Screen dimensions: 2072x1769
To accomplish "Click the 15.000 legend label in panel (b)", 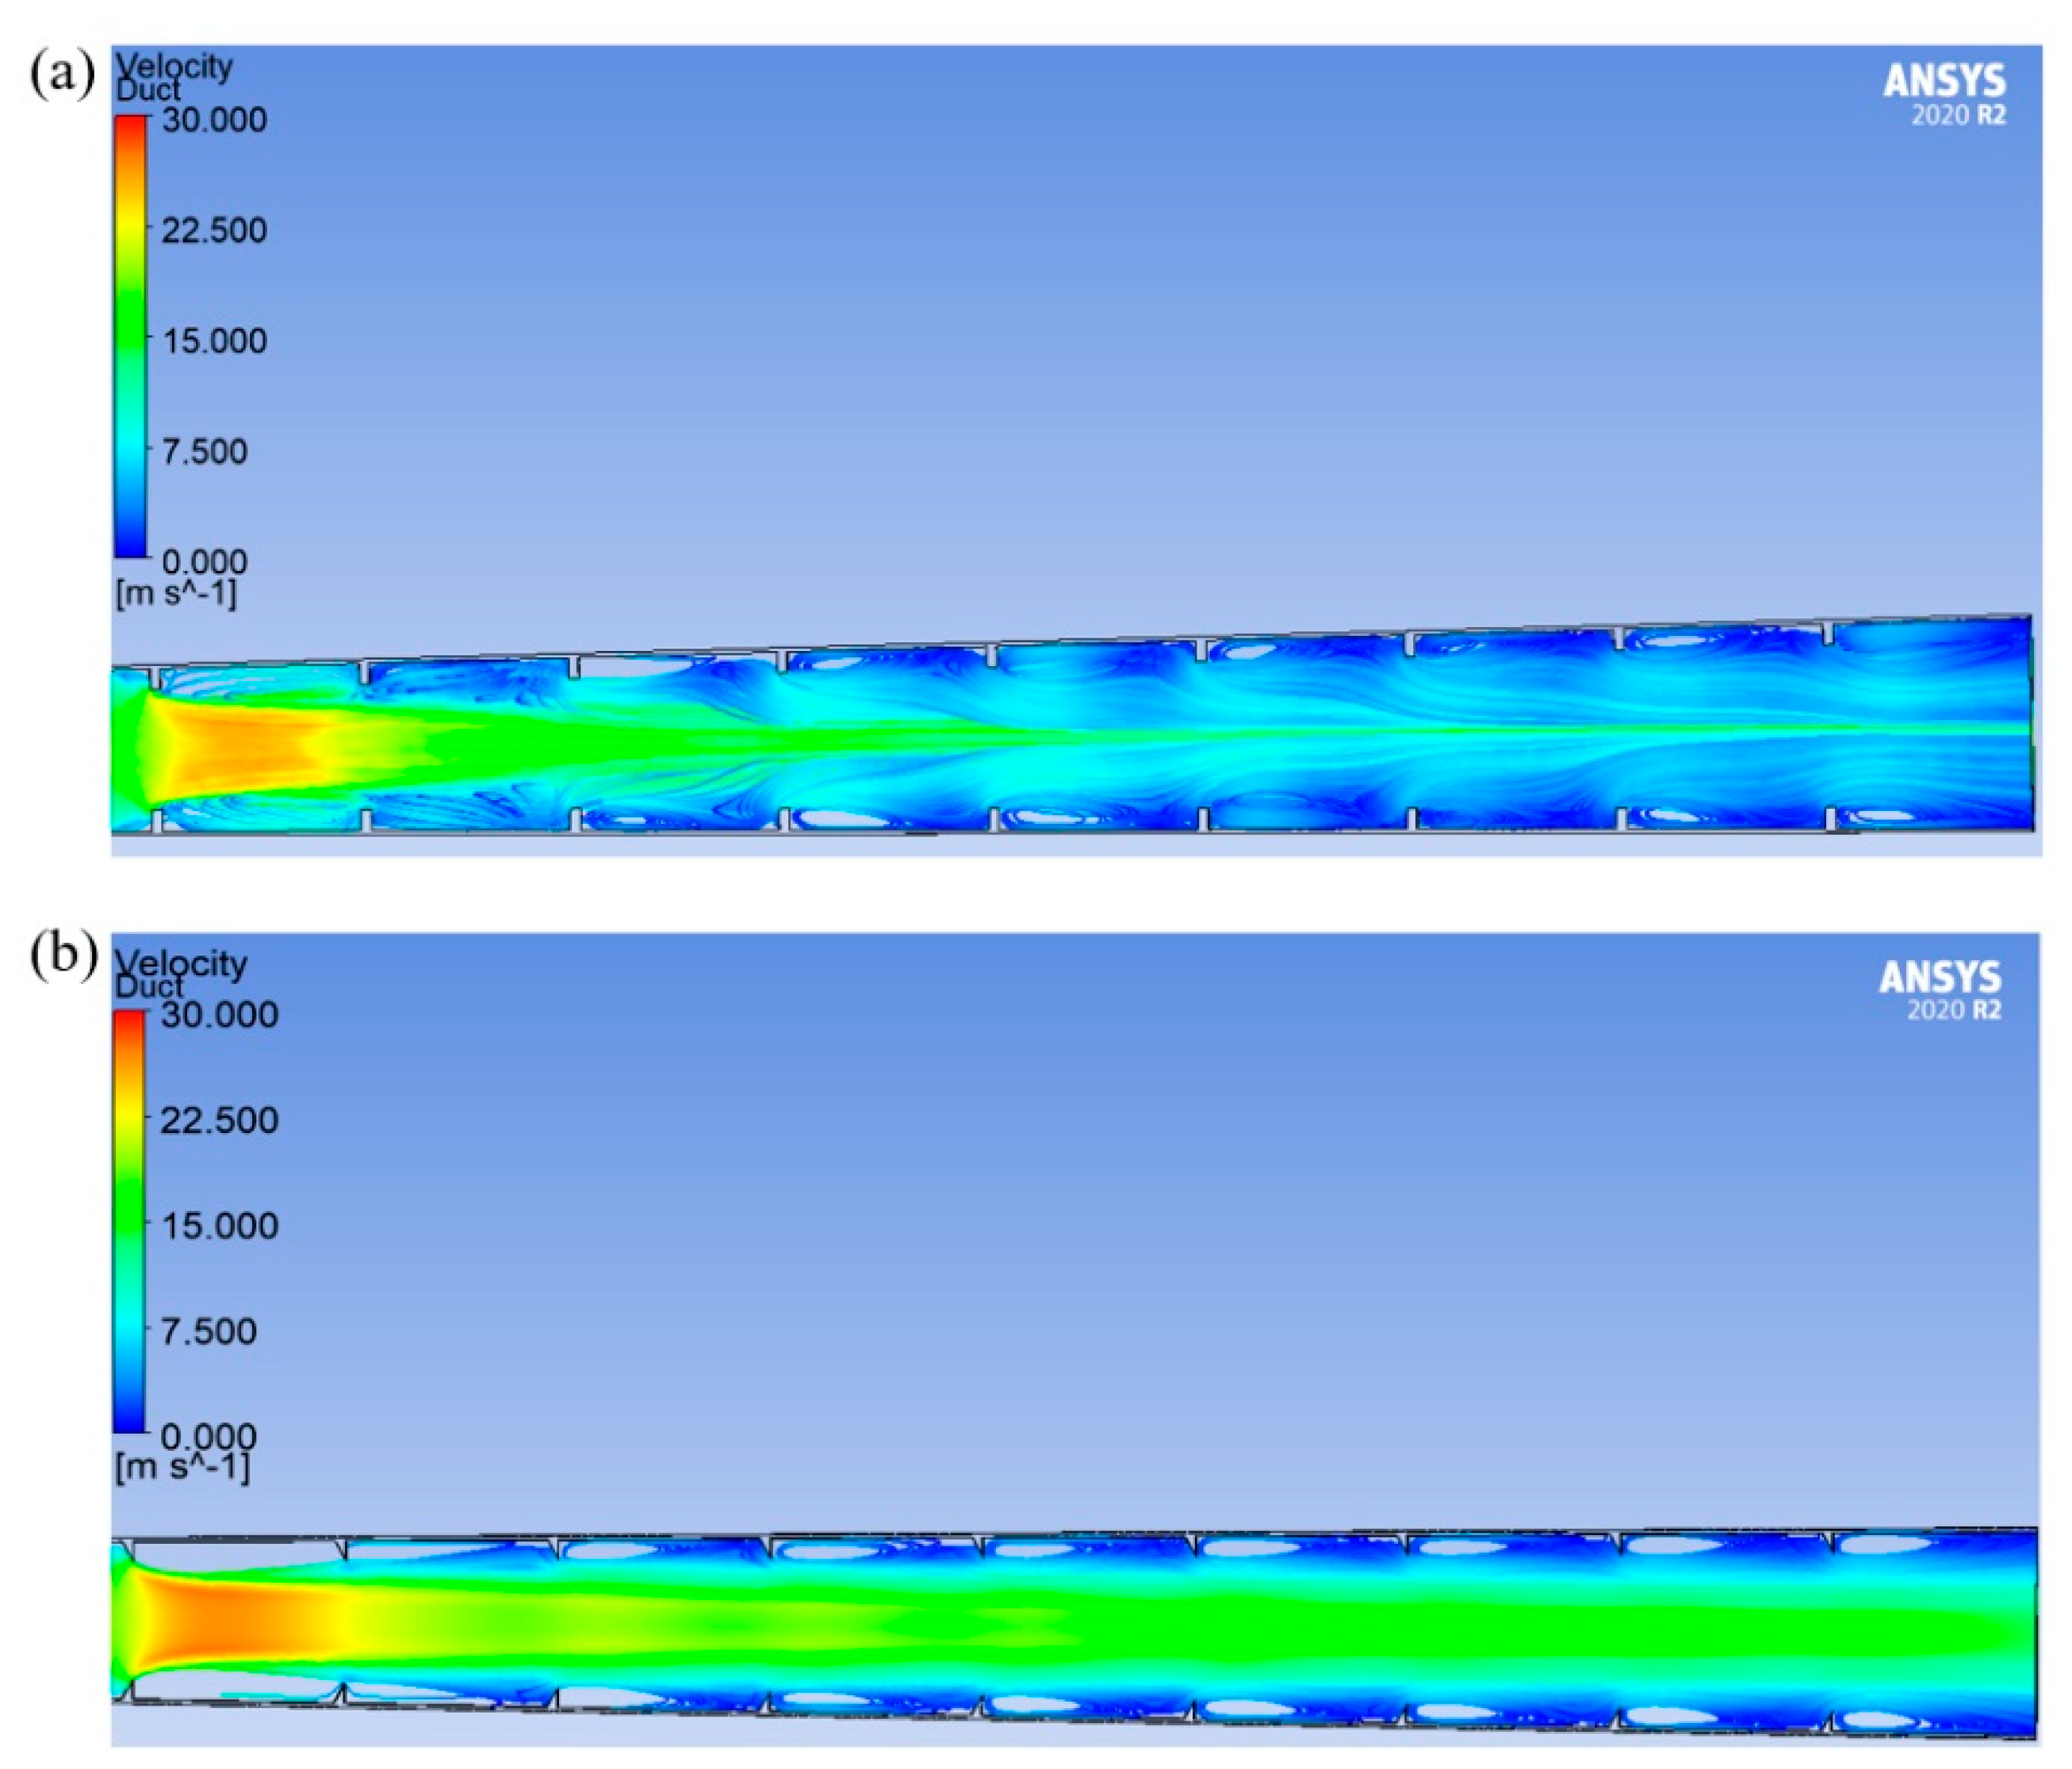I will click(x=219, y=1225).
